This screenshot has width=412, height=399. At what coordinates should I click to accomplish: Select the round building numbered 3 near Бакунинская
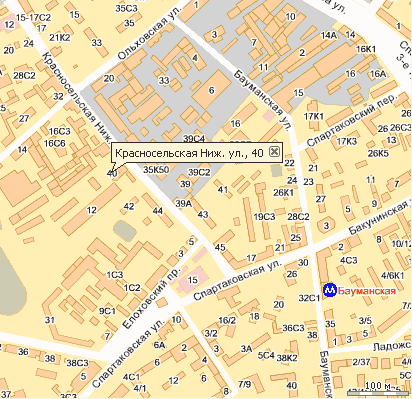click(326, 226)
